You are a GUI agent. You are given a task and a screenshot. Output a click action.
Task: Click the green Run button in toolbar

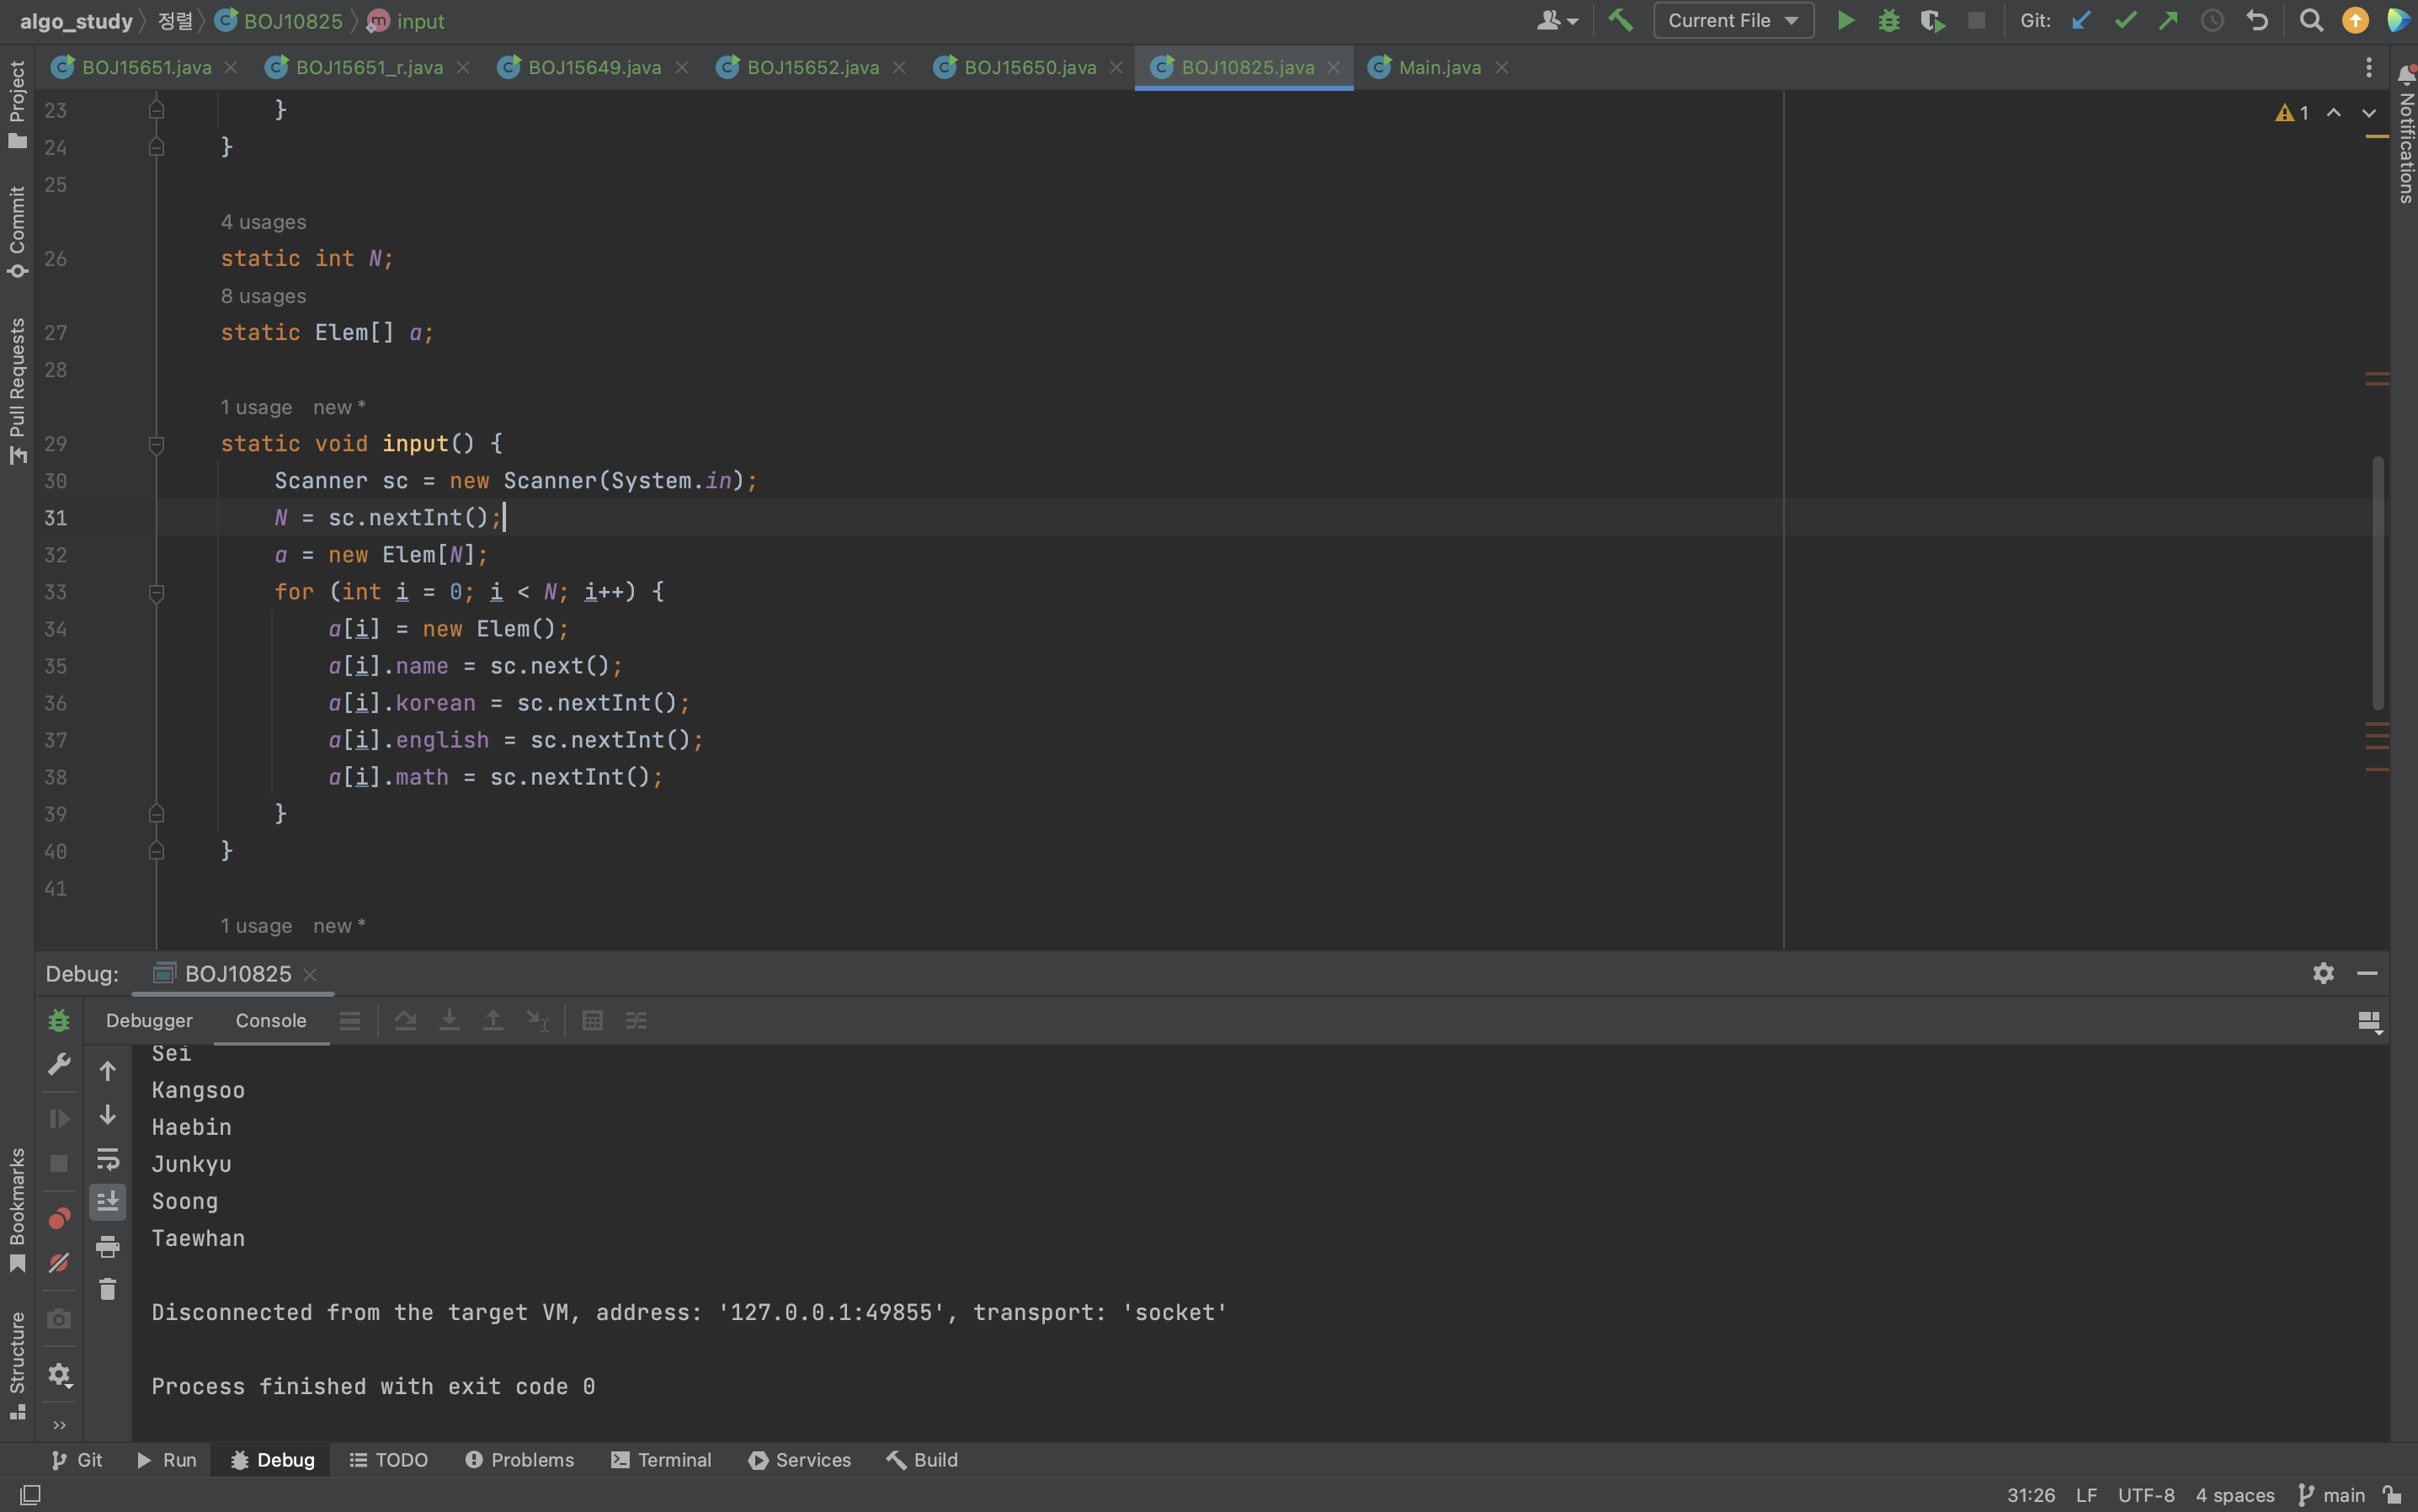(x=1845, y=21)
